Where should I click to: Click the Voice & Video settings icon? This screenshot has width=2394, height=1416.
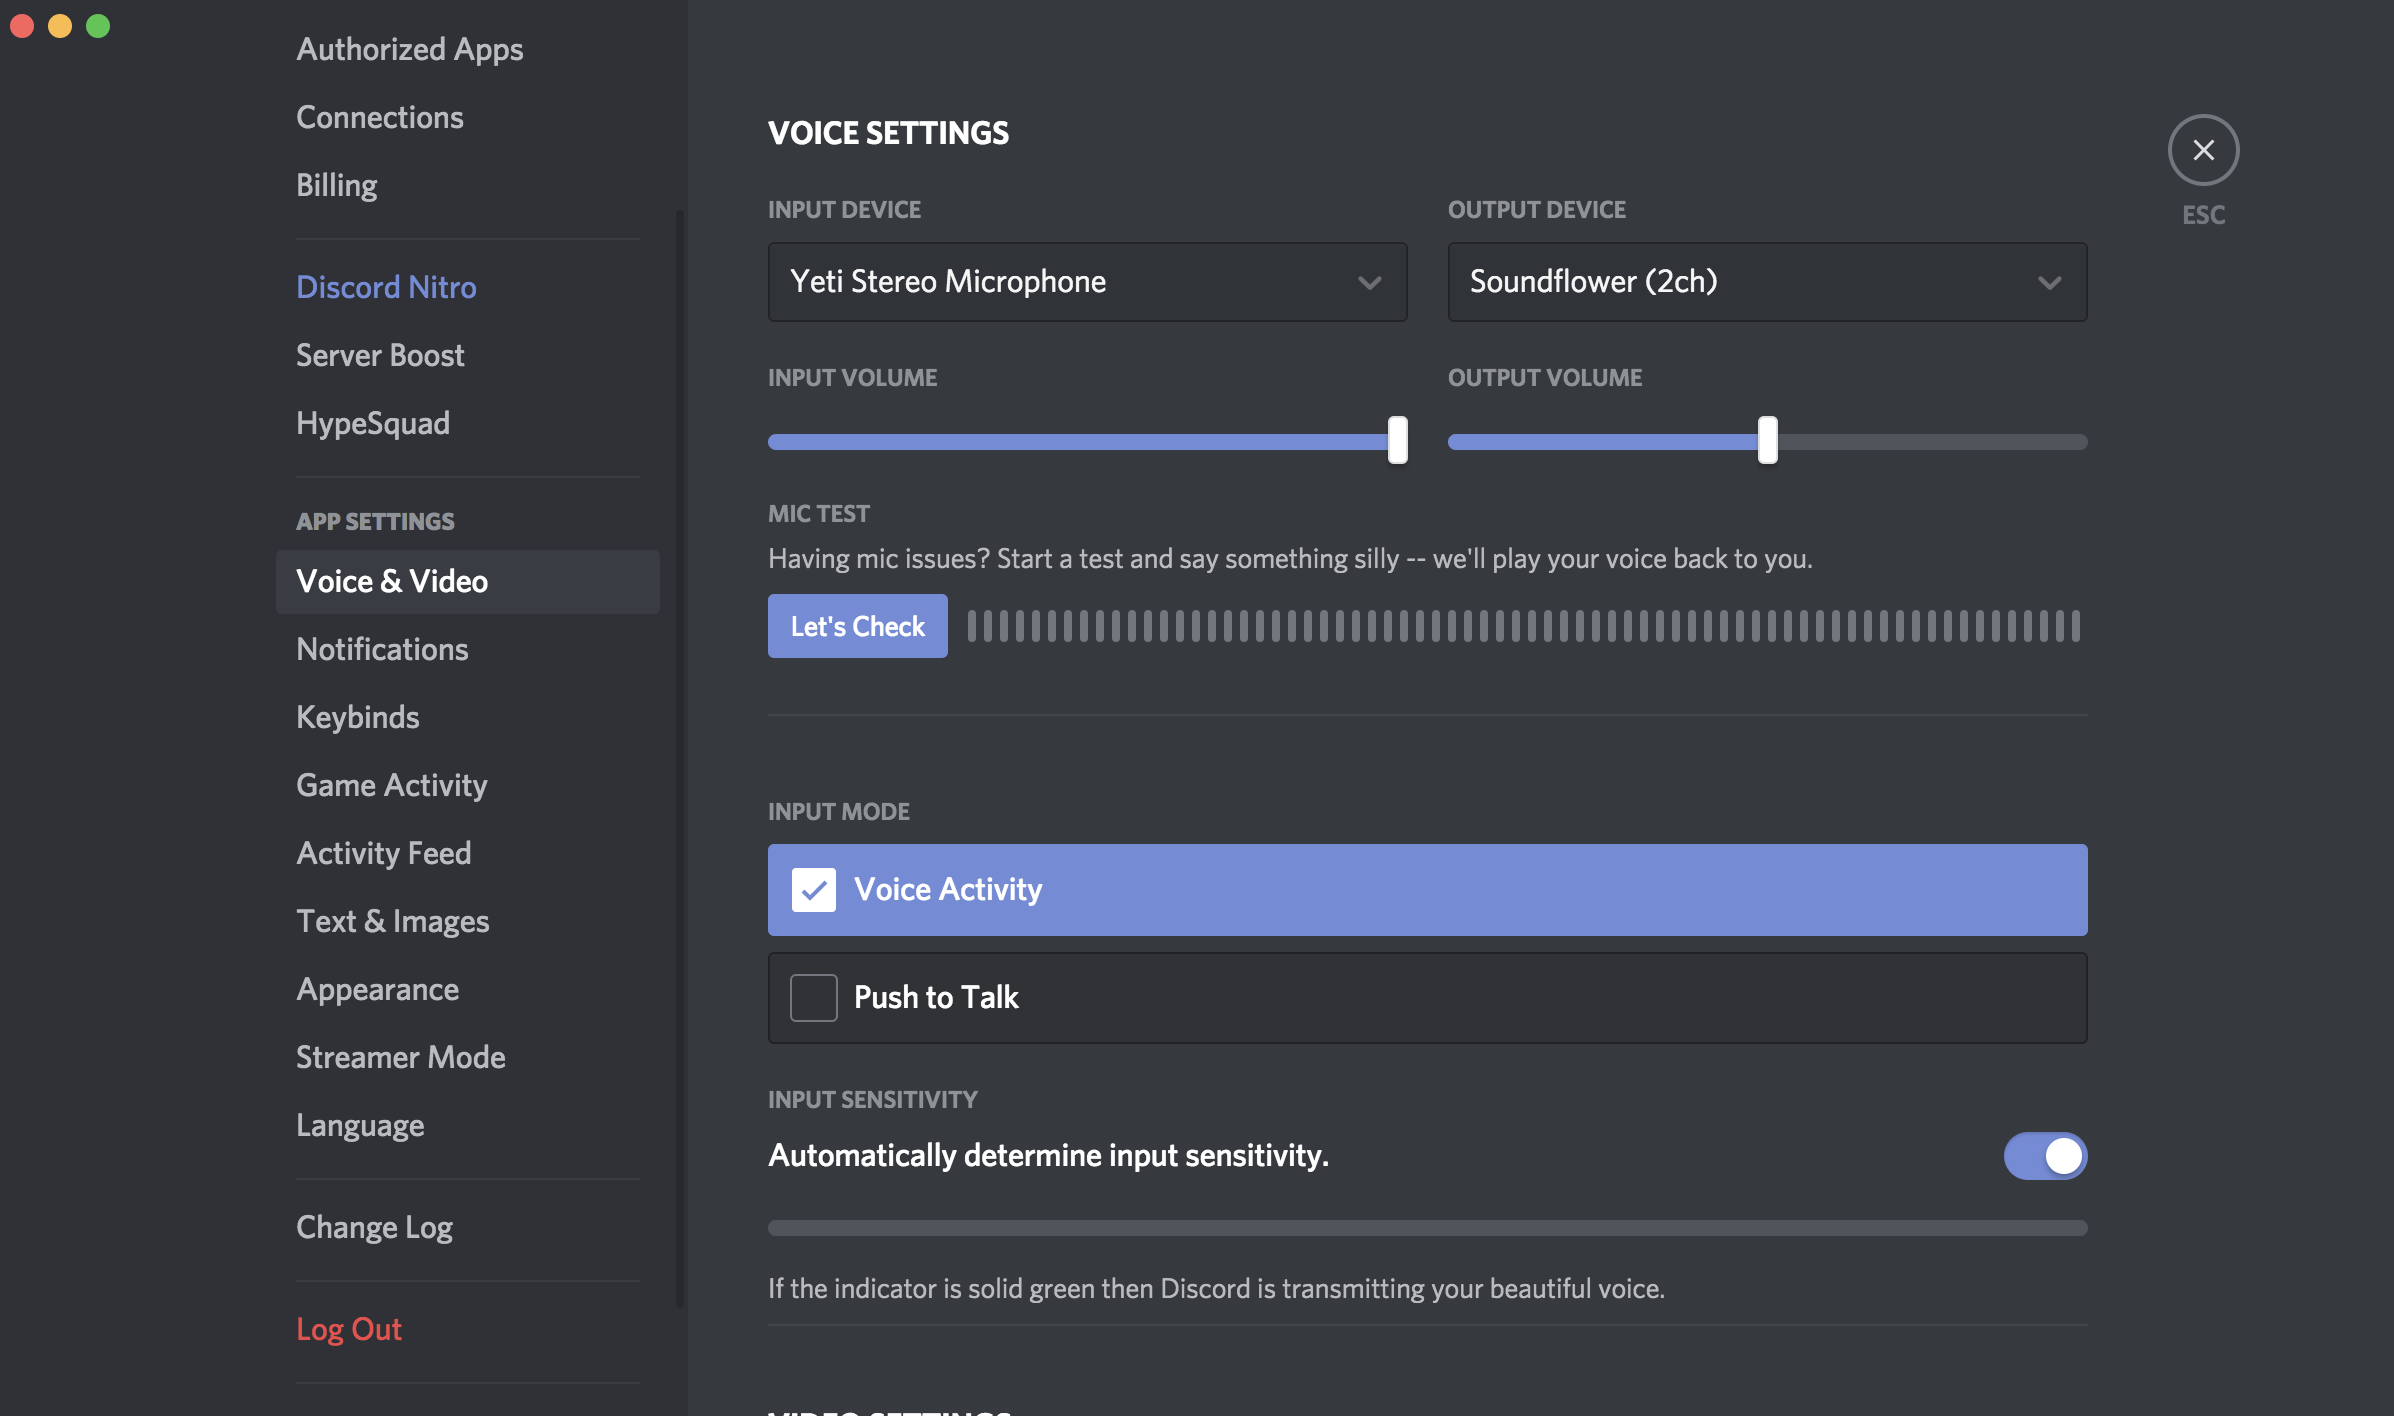[x=391, y=580]
